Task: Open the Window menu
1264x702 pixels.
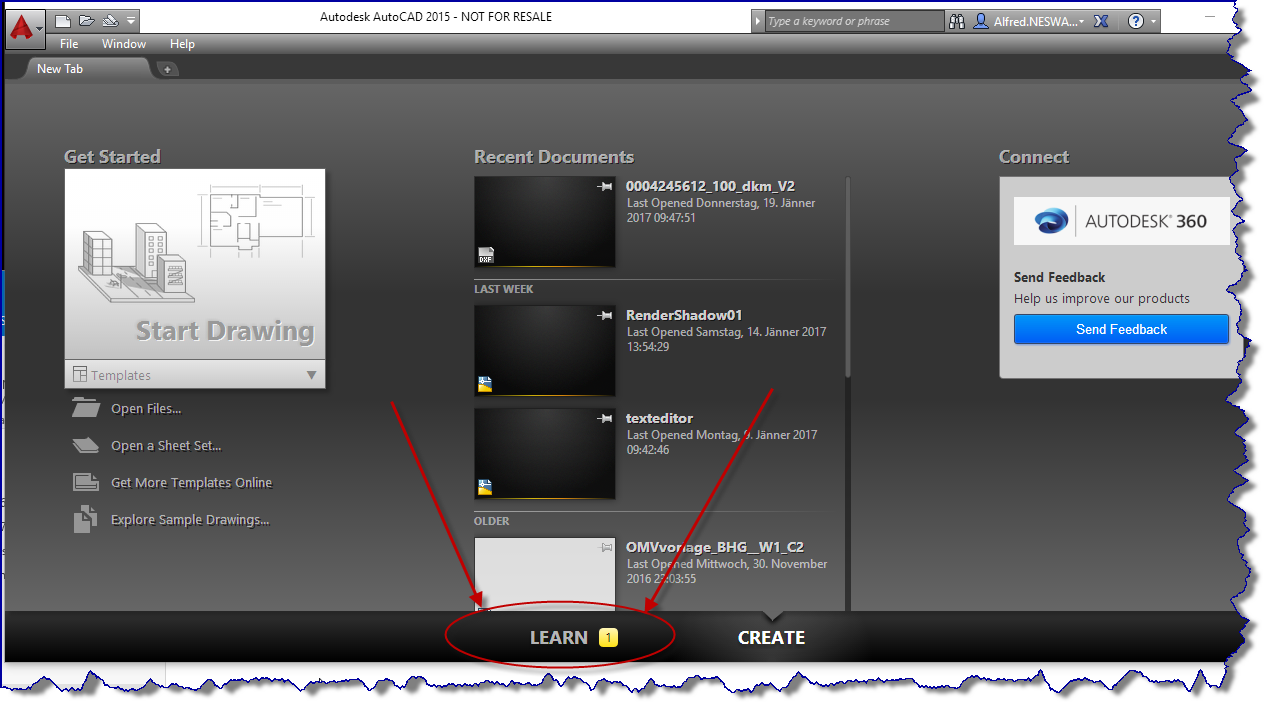Action: point(124,44)
